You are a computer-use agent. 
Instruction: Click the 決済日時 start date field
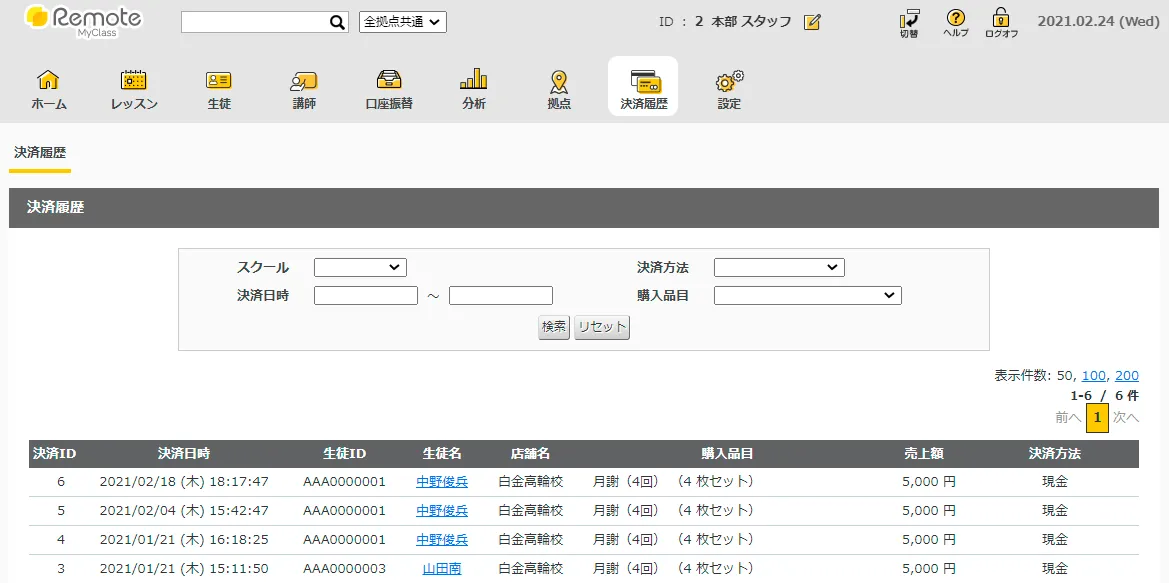366,296
